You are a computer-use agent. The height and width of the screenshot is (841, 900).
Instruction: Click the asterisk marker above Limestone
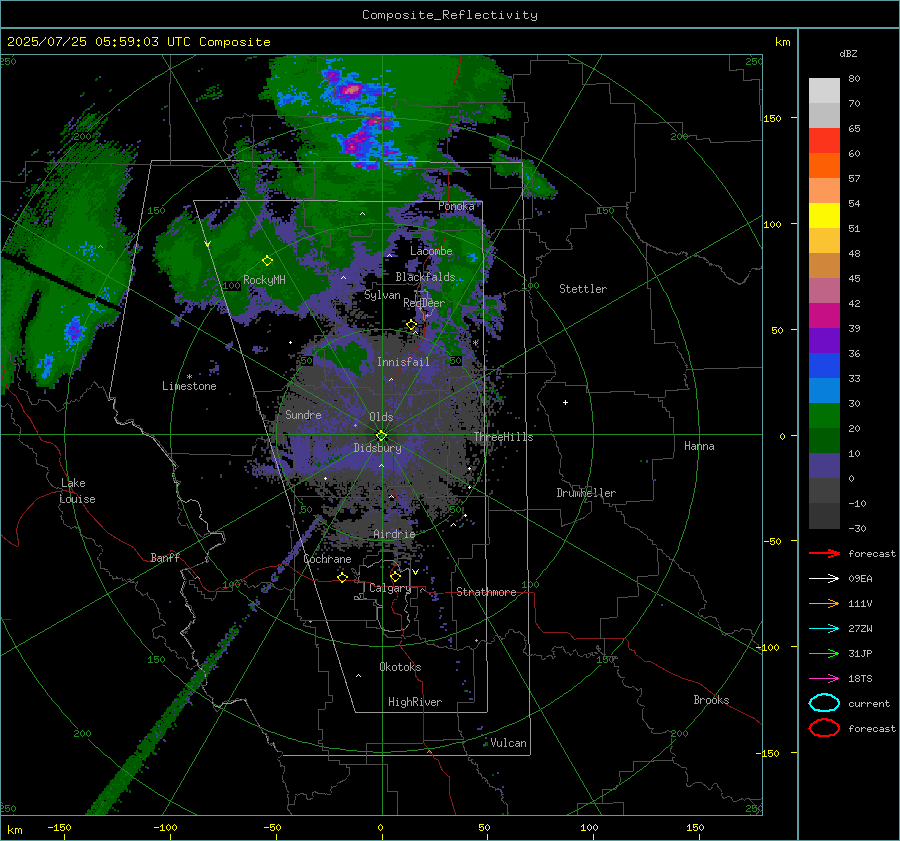[x=189, y=377]
